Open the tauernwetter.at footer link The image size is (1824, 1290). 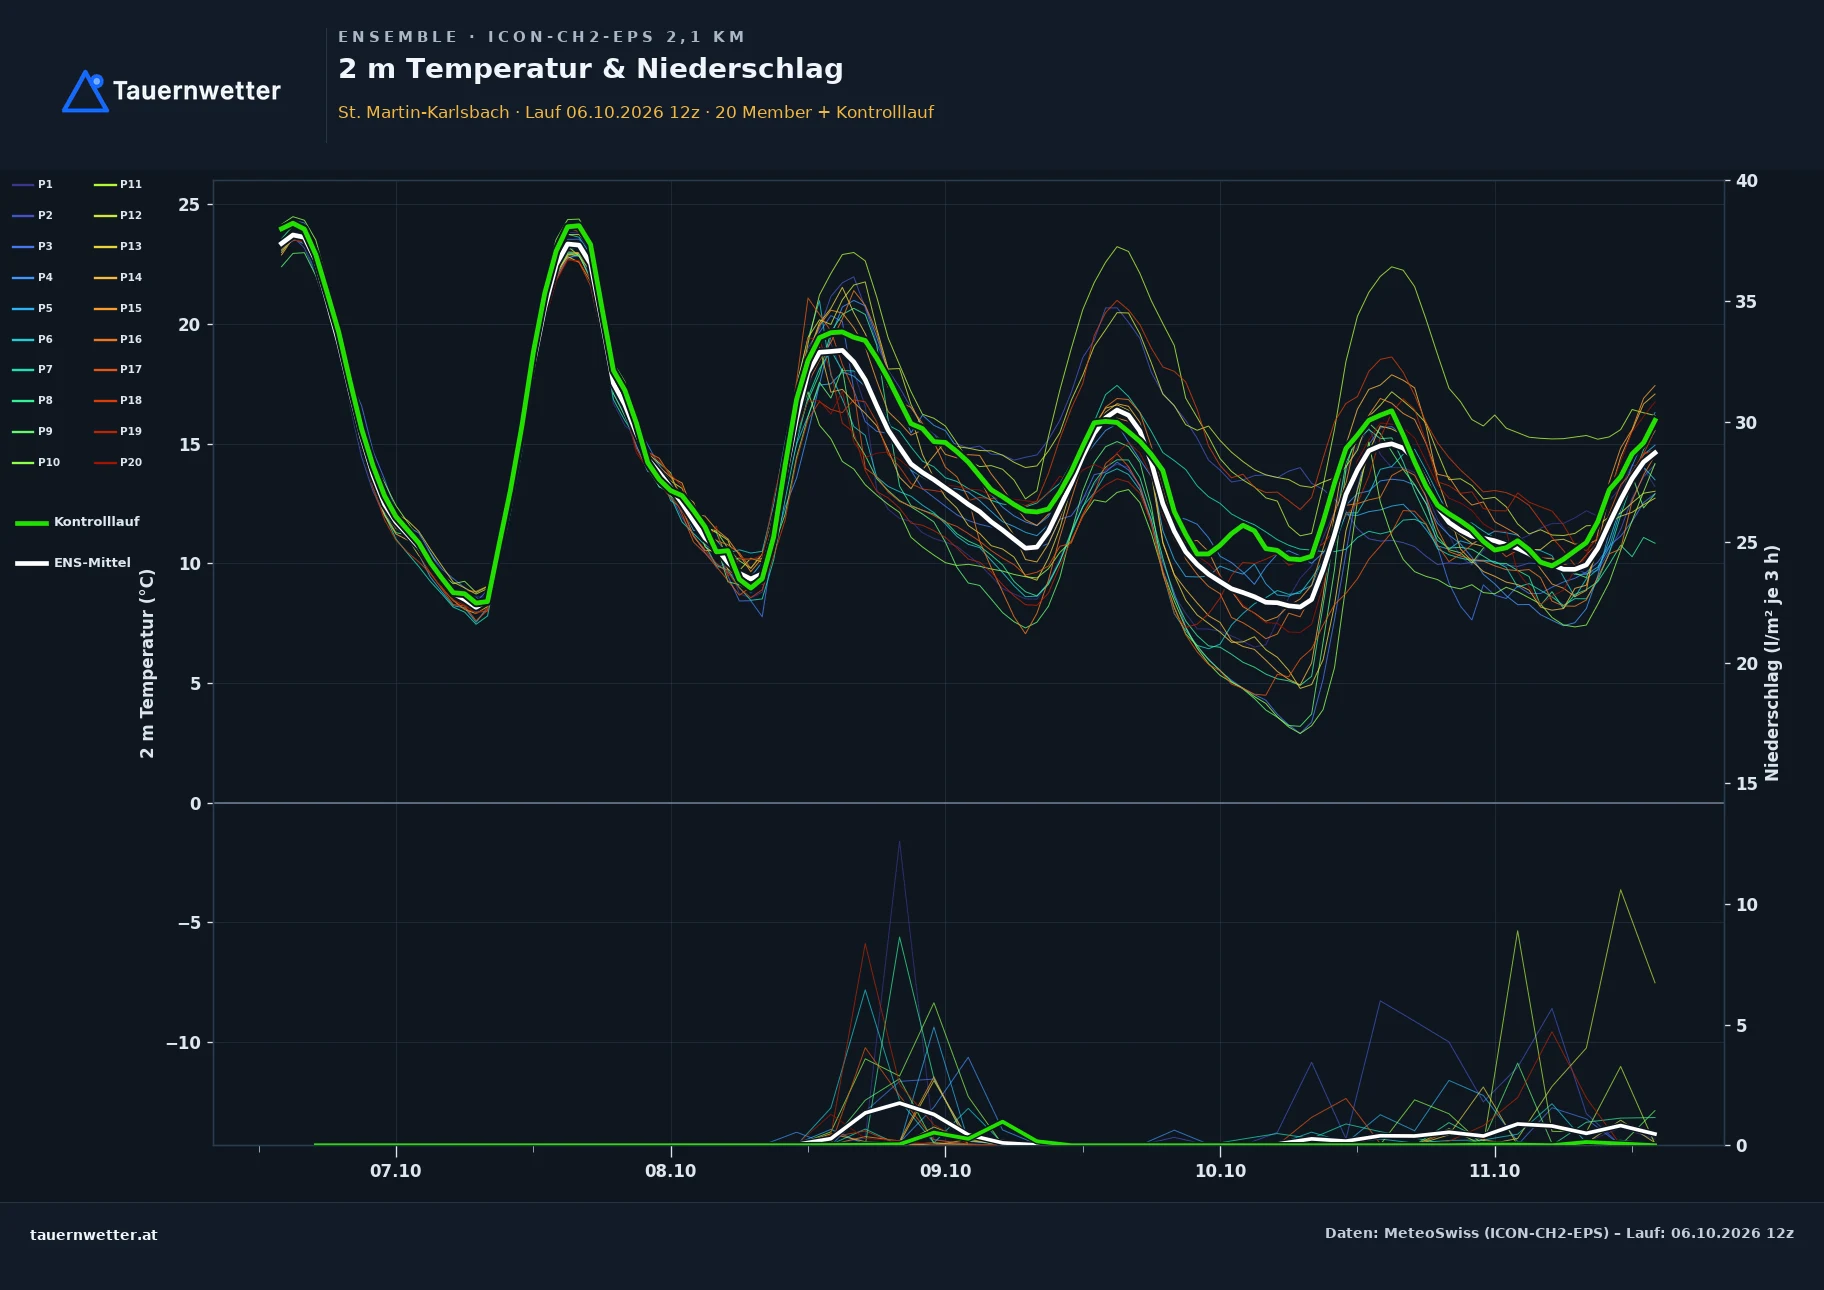tap(94, 1235)
